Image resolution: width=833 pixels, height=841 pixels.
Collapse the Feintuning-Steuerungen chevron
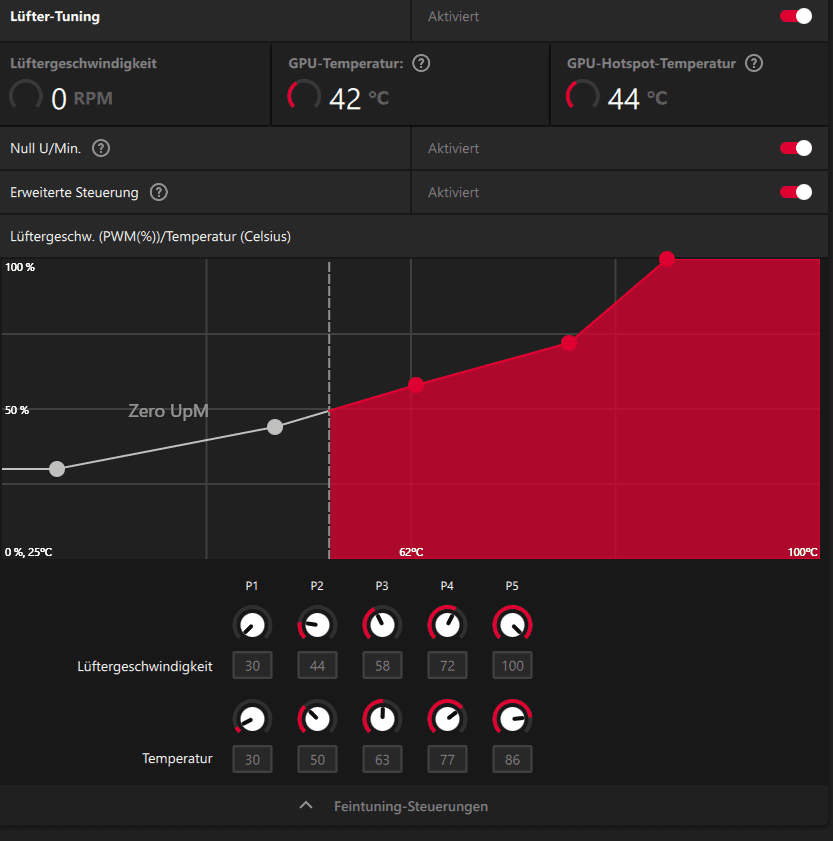click(x=306, y=805)
